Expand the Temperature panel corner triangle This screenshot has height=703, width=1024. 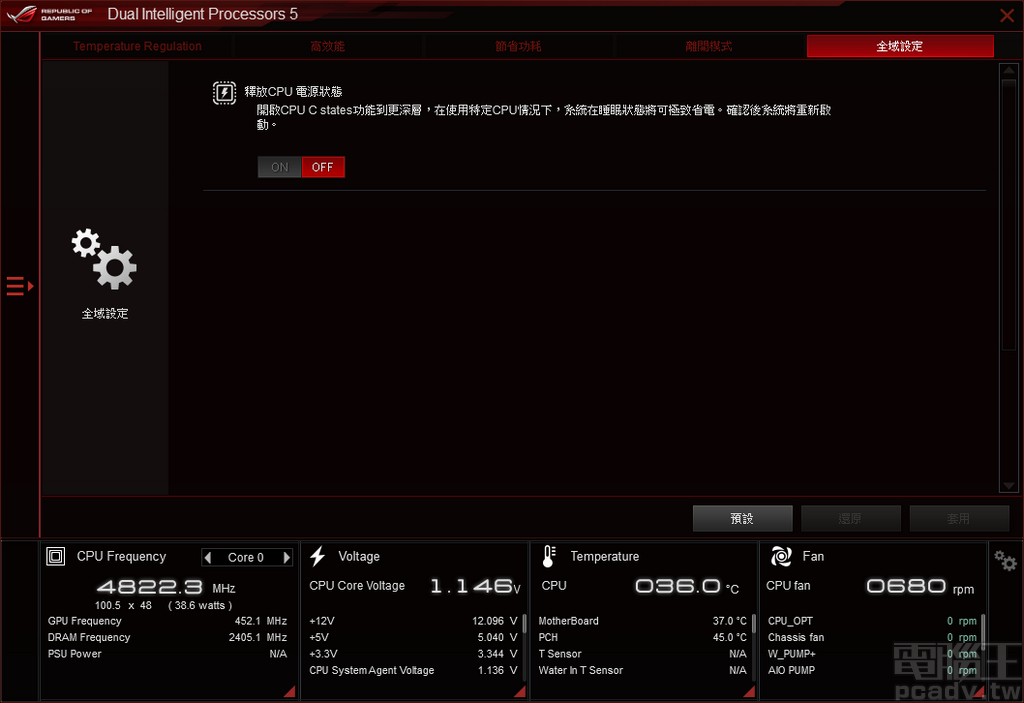tap(750, 691)
